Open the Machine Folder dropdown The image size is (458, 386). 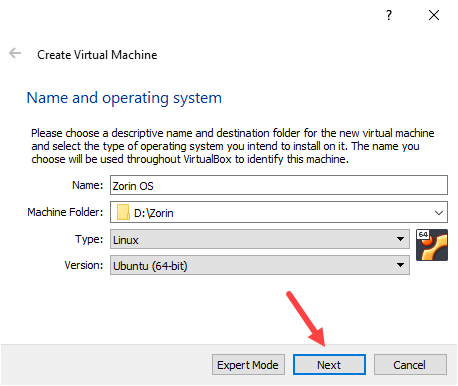[x=439, y=212]
